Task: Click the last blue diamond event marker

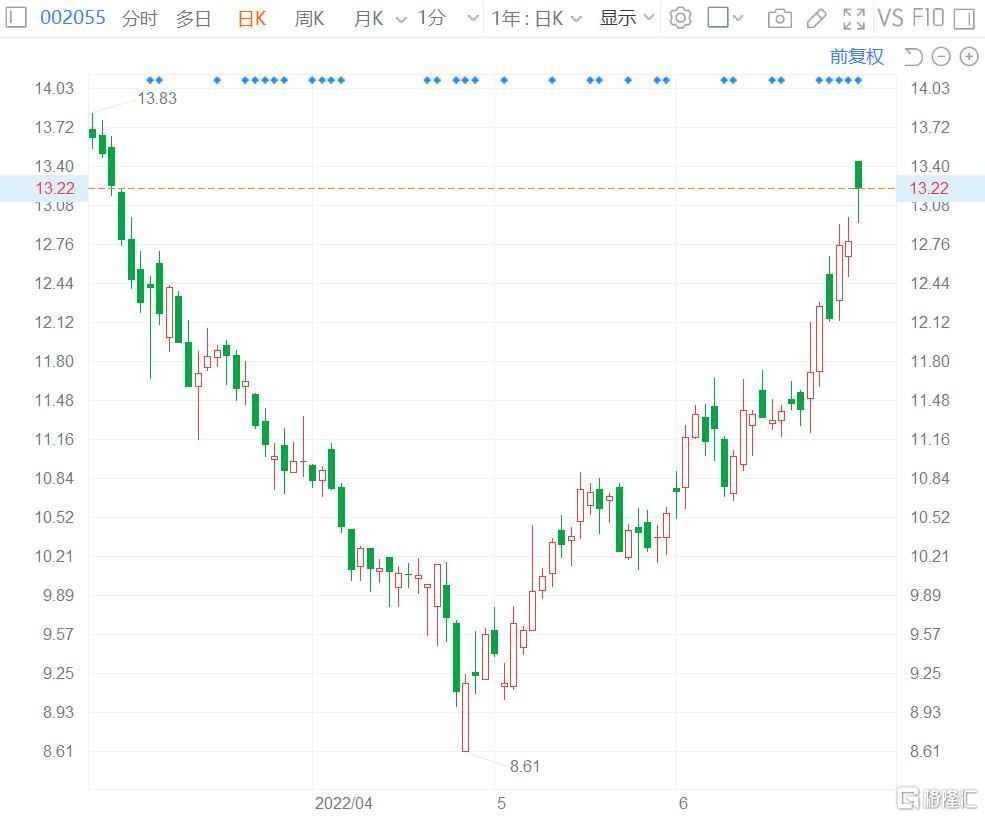Action: 858,80
